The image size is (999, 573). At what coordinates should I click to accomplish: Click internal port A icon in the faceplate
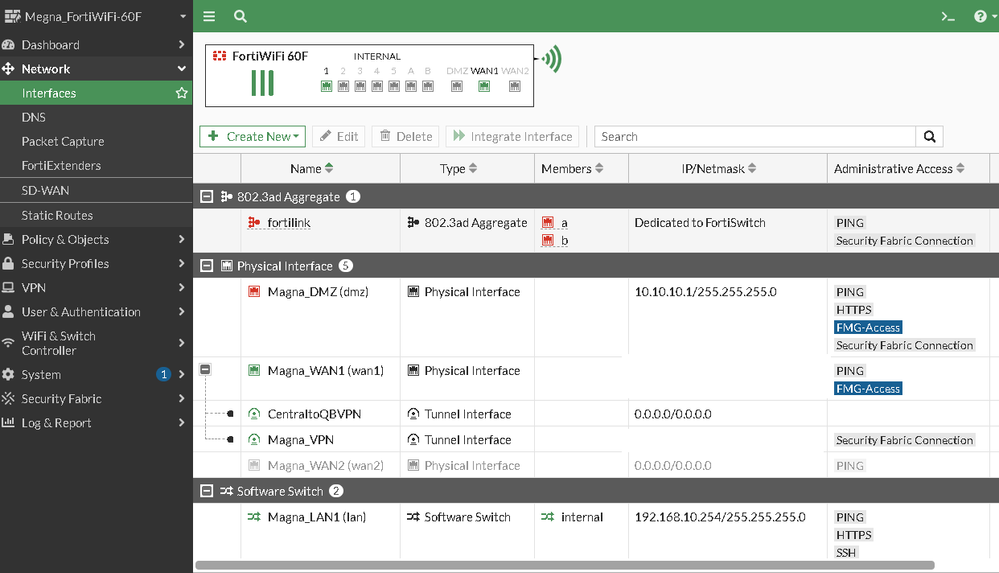click(x=411, y=86)
